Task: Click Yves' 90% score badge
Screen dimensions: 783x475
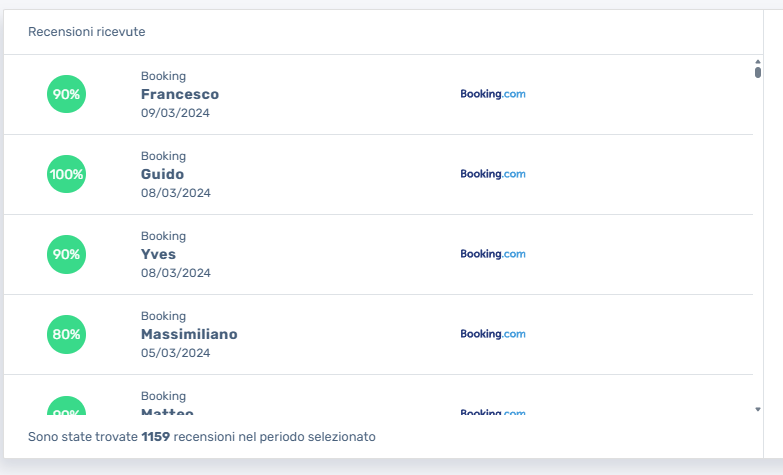Action: [67, 254]
